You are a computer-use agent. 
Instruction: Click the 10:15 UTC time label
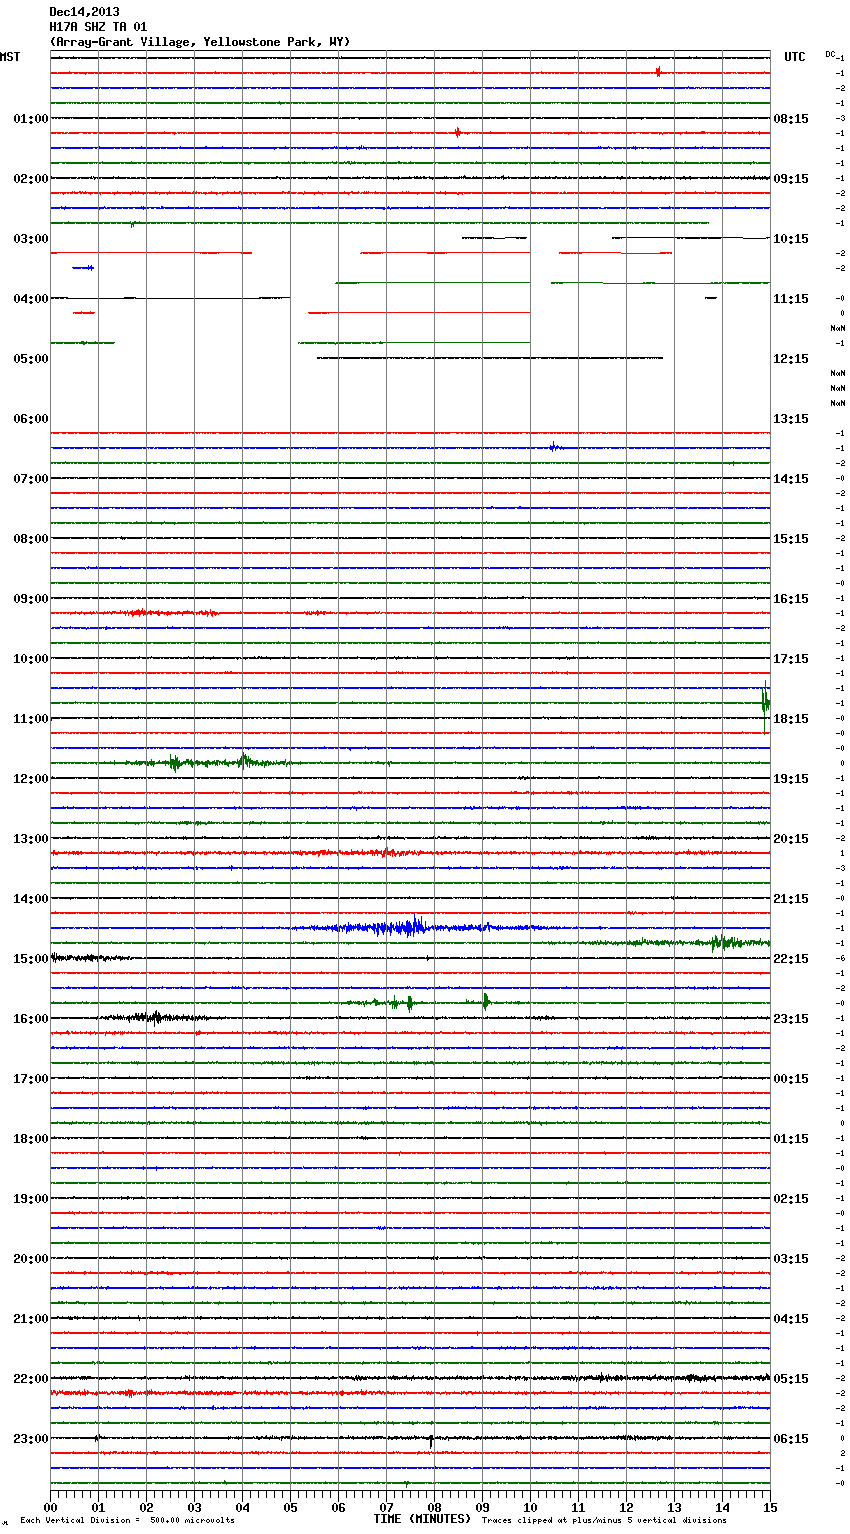[791, 239]
